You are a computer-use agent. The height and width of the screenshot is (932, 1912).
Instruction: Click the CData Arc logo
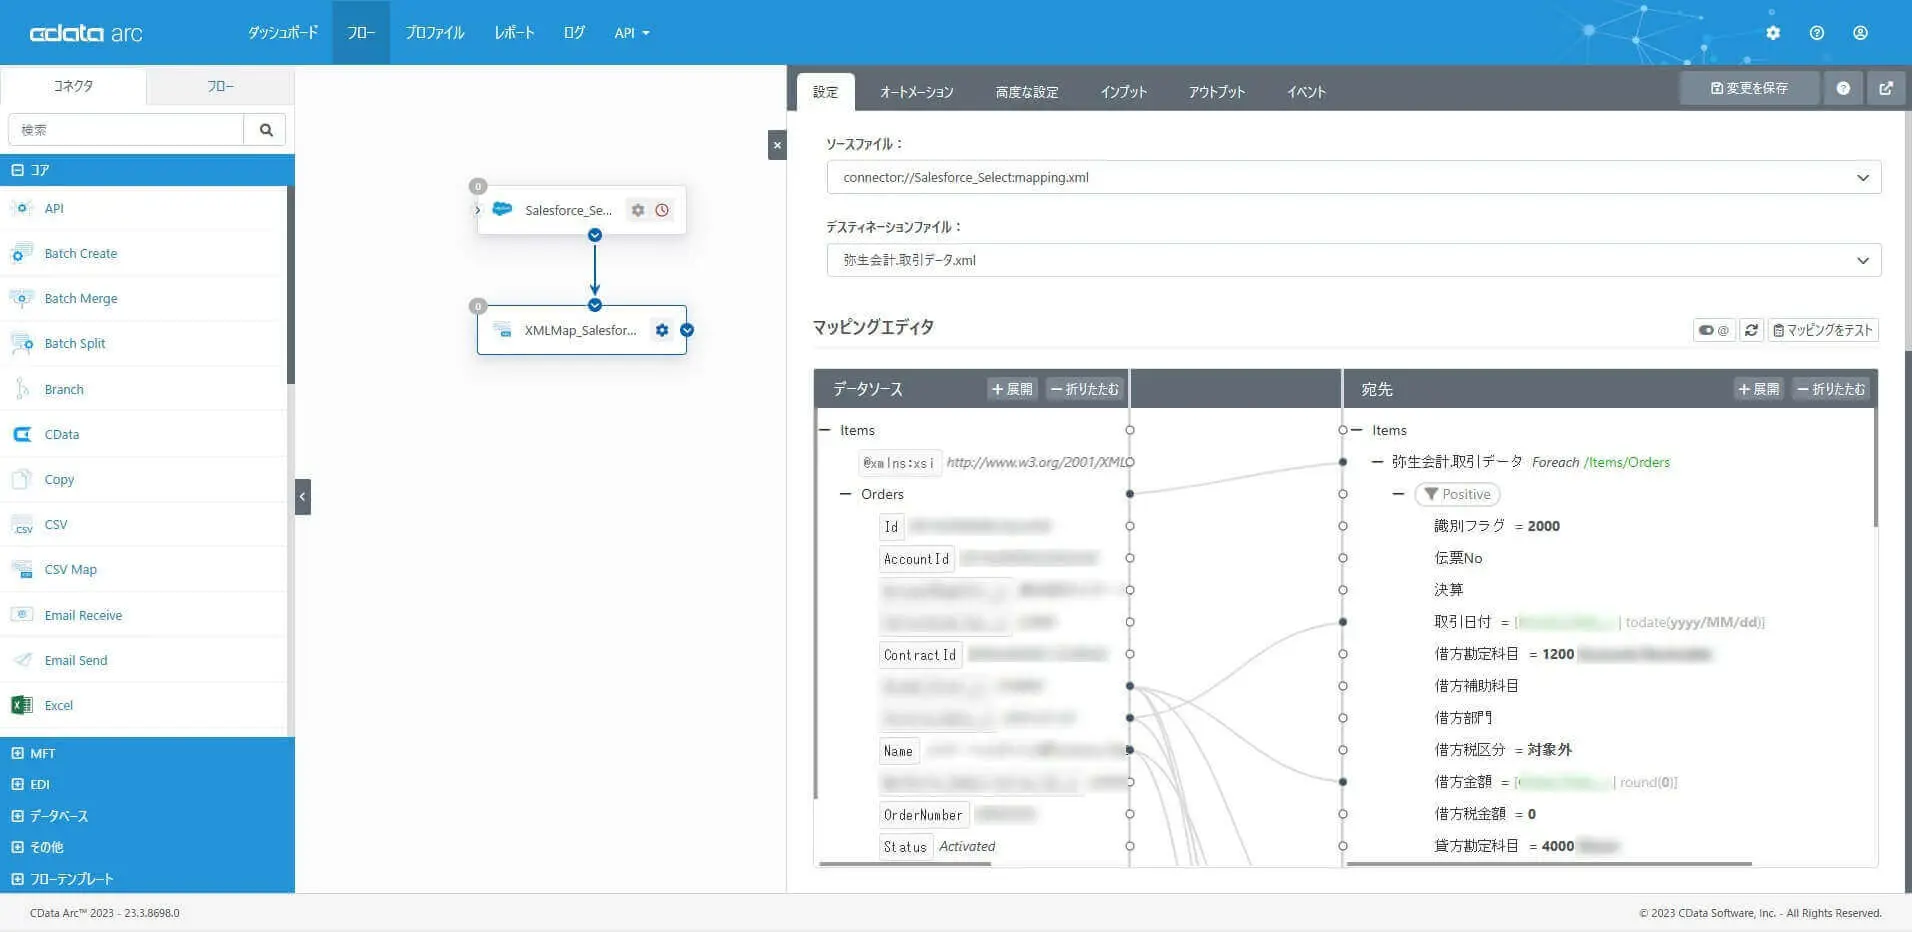click(86, 33)
